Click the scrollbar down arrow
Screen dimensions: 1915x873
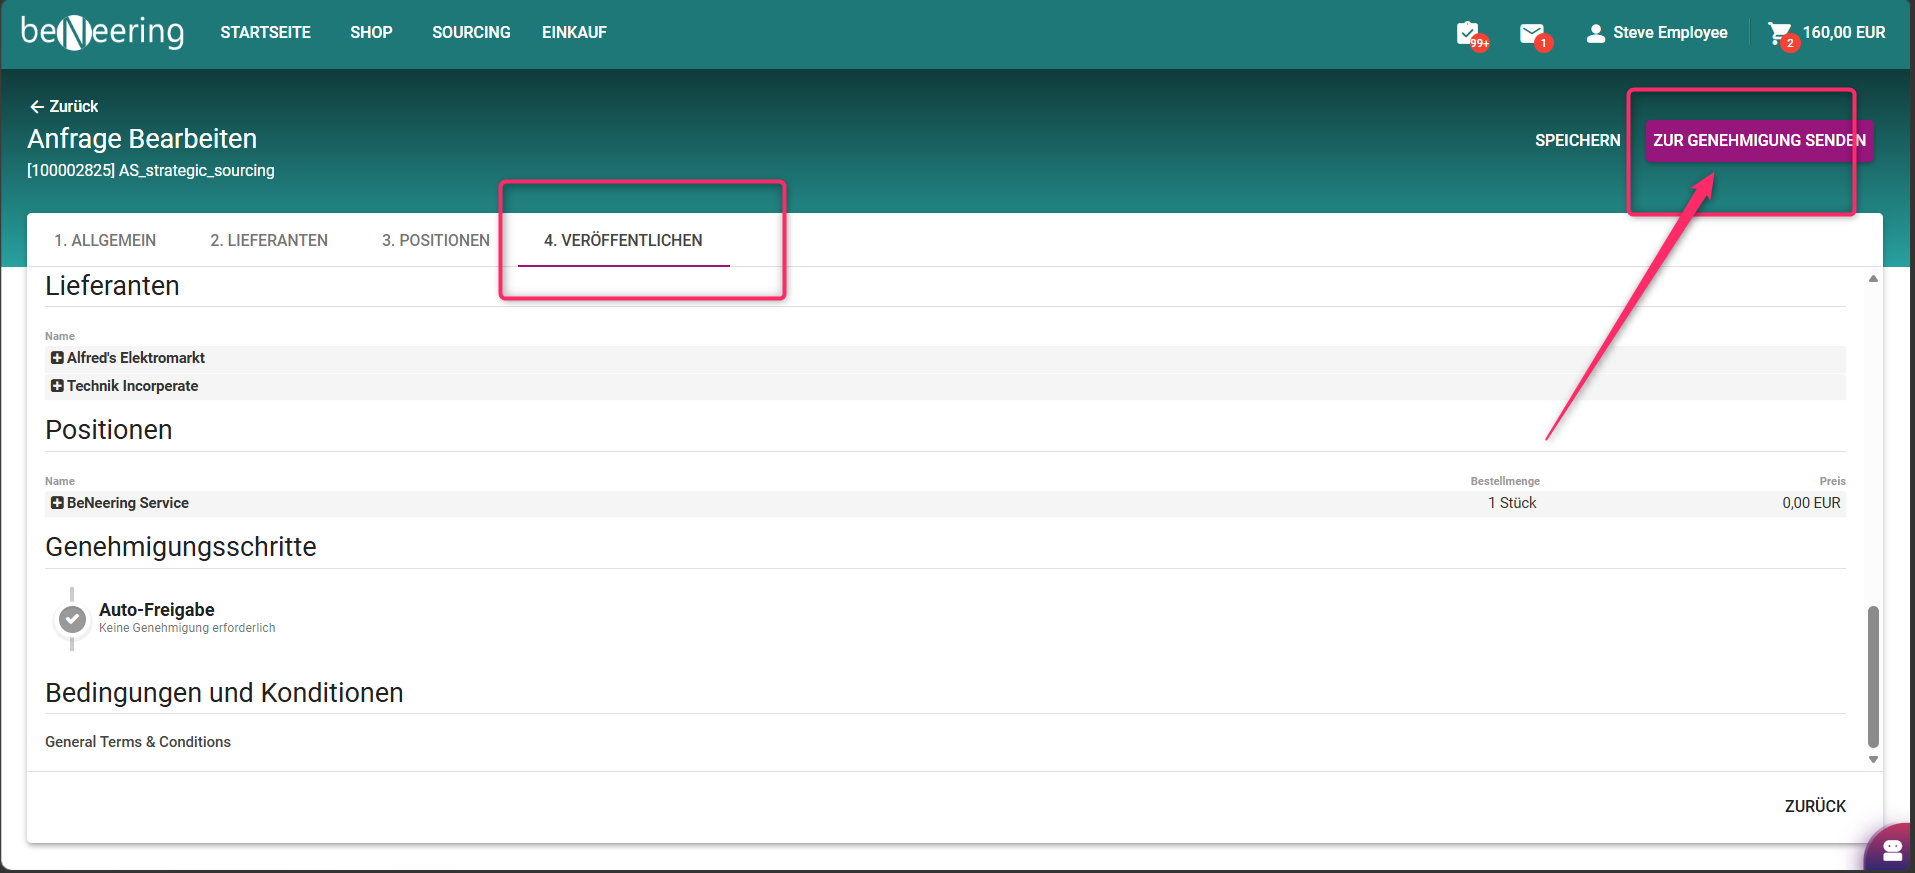tap(1873, 759)
